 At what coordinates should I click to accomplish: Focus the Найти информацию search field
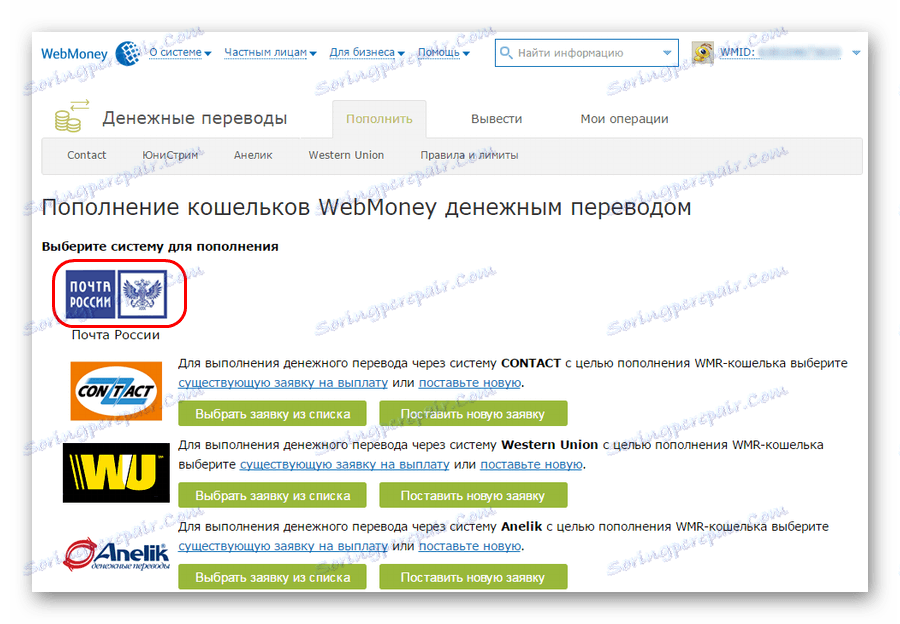(586, 53)
